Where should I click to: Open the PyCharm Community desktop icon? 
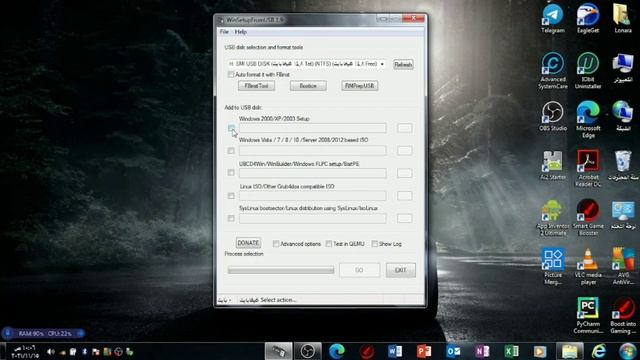[588, 315]
